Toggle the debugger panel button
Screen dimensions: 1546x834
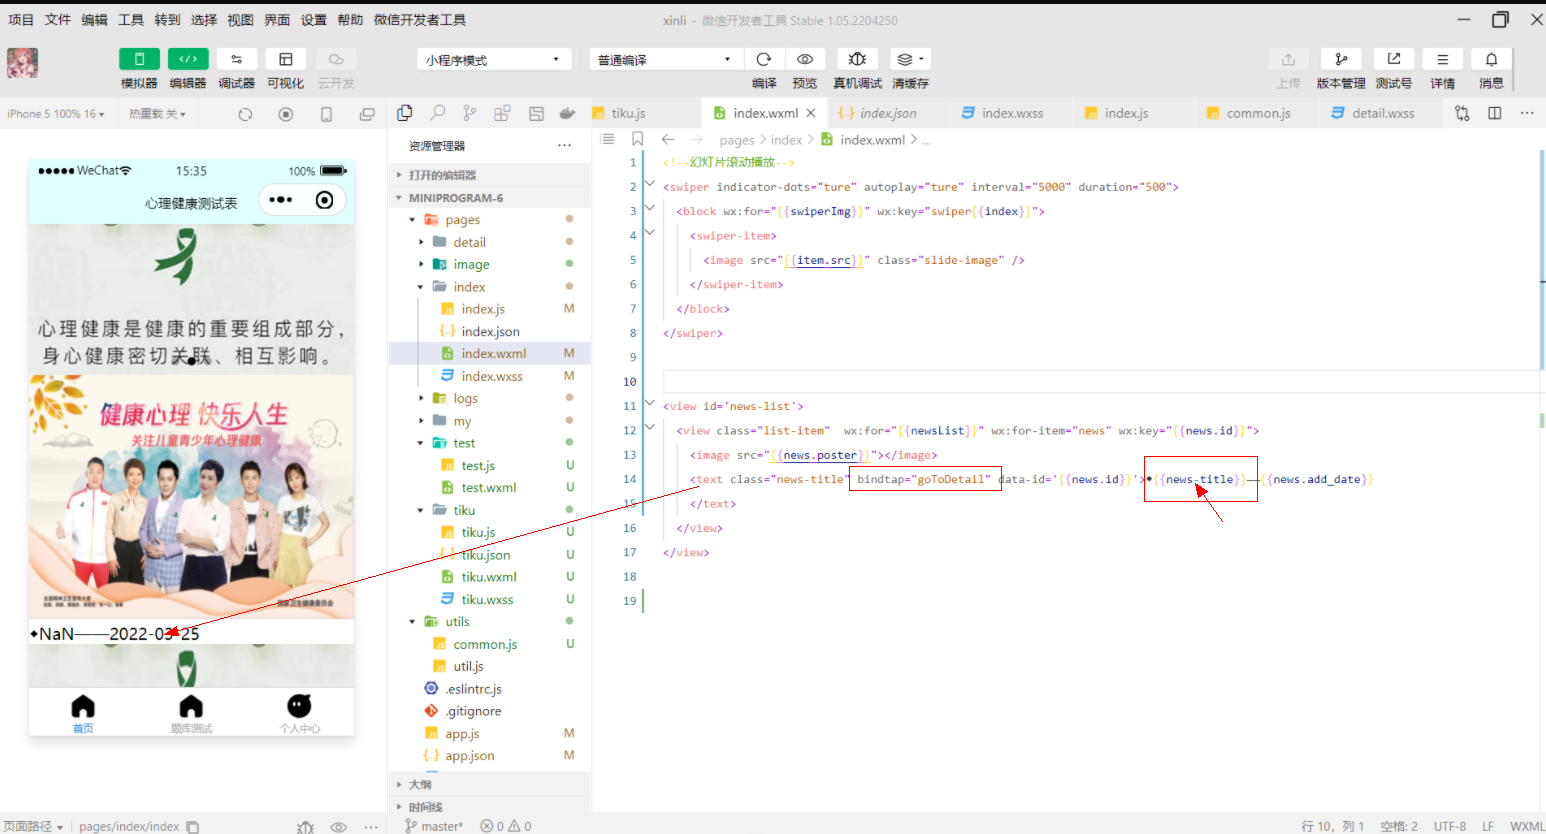tap(237, 59)
